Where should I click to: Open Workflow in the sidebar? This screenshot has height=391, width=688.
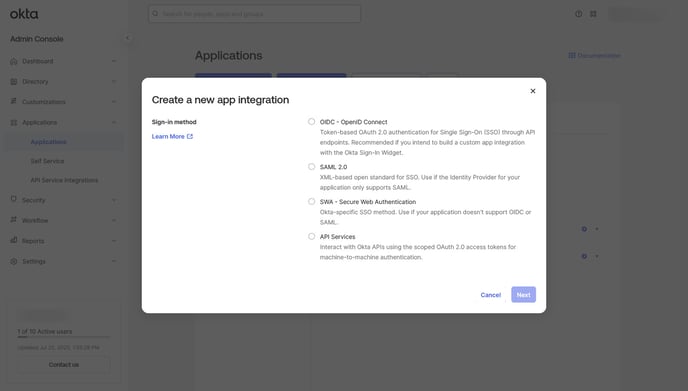click(35, 220)
